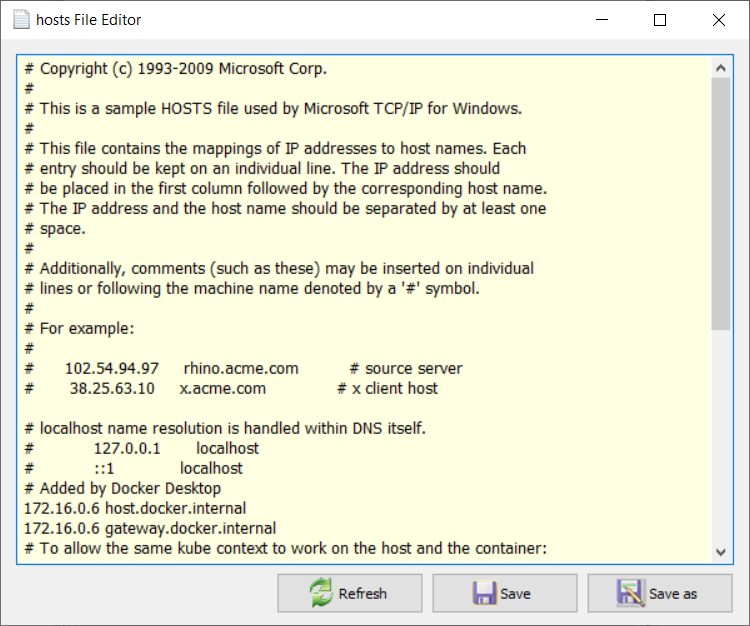
Task: Click the vertical scrollbar thumb
Action: point(721,205)
